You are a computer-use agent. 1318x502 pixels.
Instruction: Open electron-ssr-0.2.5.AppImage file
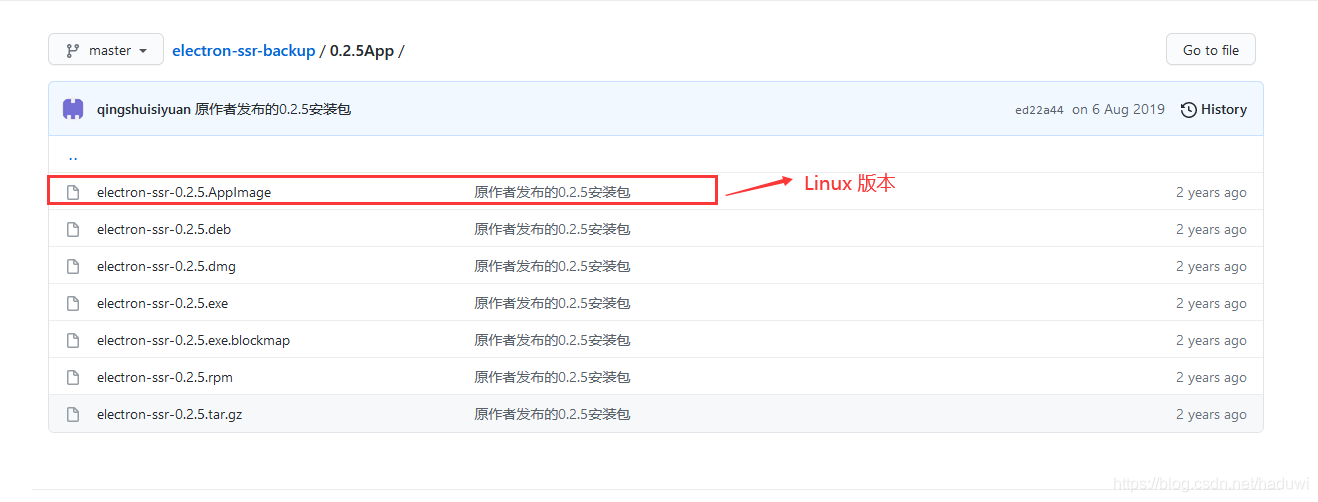[184, 192]
